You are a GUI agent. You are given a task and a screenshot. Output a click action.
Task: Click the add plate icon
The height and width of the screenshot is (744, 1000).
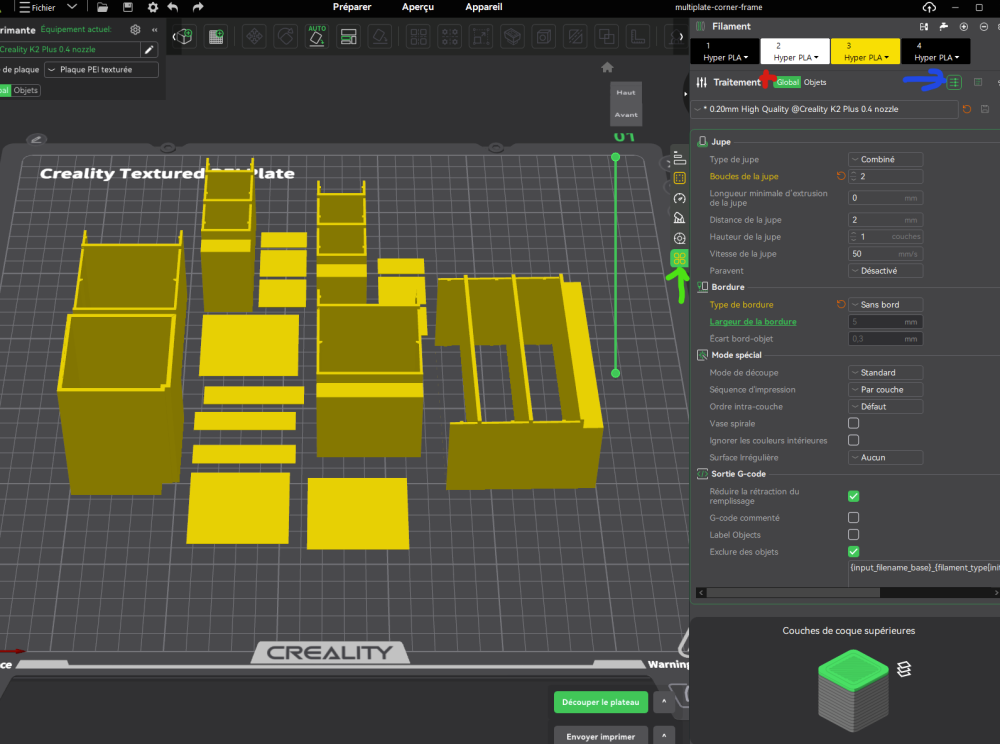(x=216, y=37)
